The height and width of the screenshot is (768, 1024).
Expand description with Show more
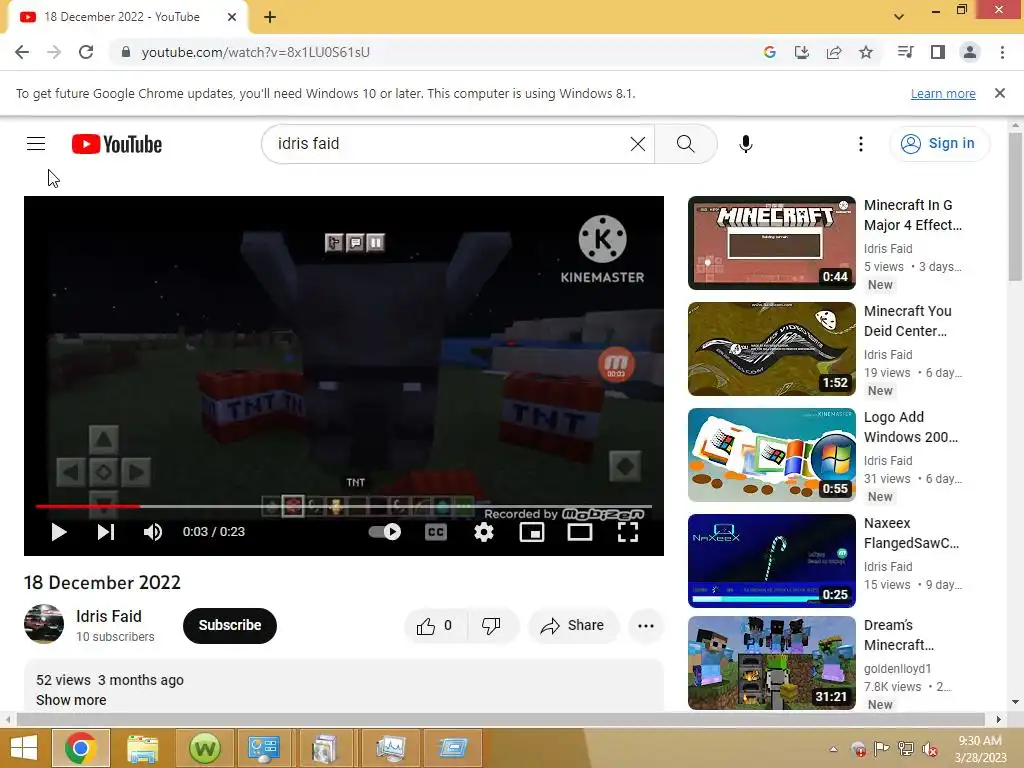pos(71,700)
